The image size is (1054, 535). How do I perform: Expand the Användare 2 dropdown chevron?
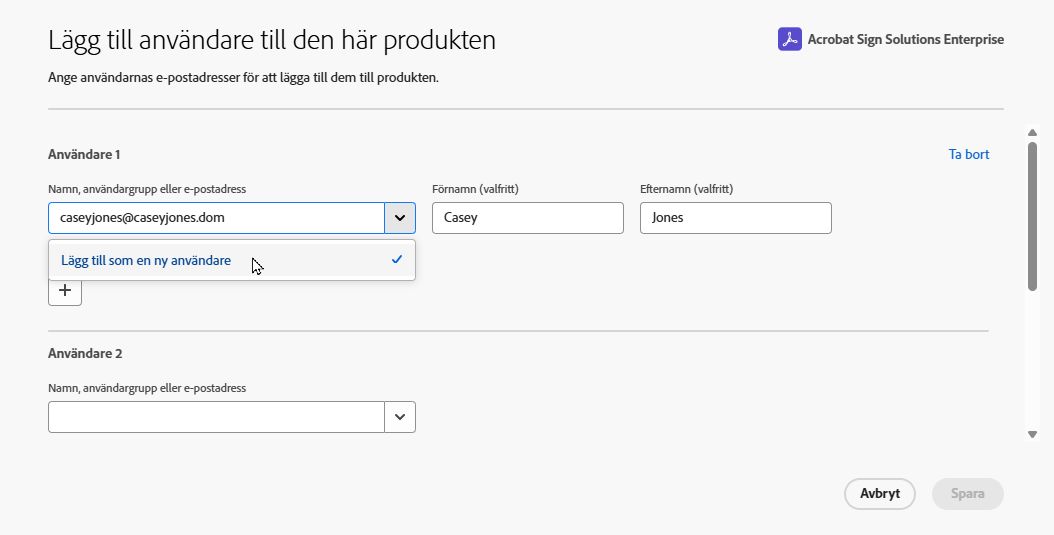point(400,417)
